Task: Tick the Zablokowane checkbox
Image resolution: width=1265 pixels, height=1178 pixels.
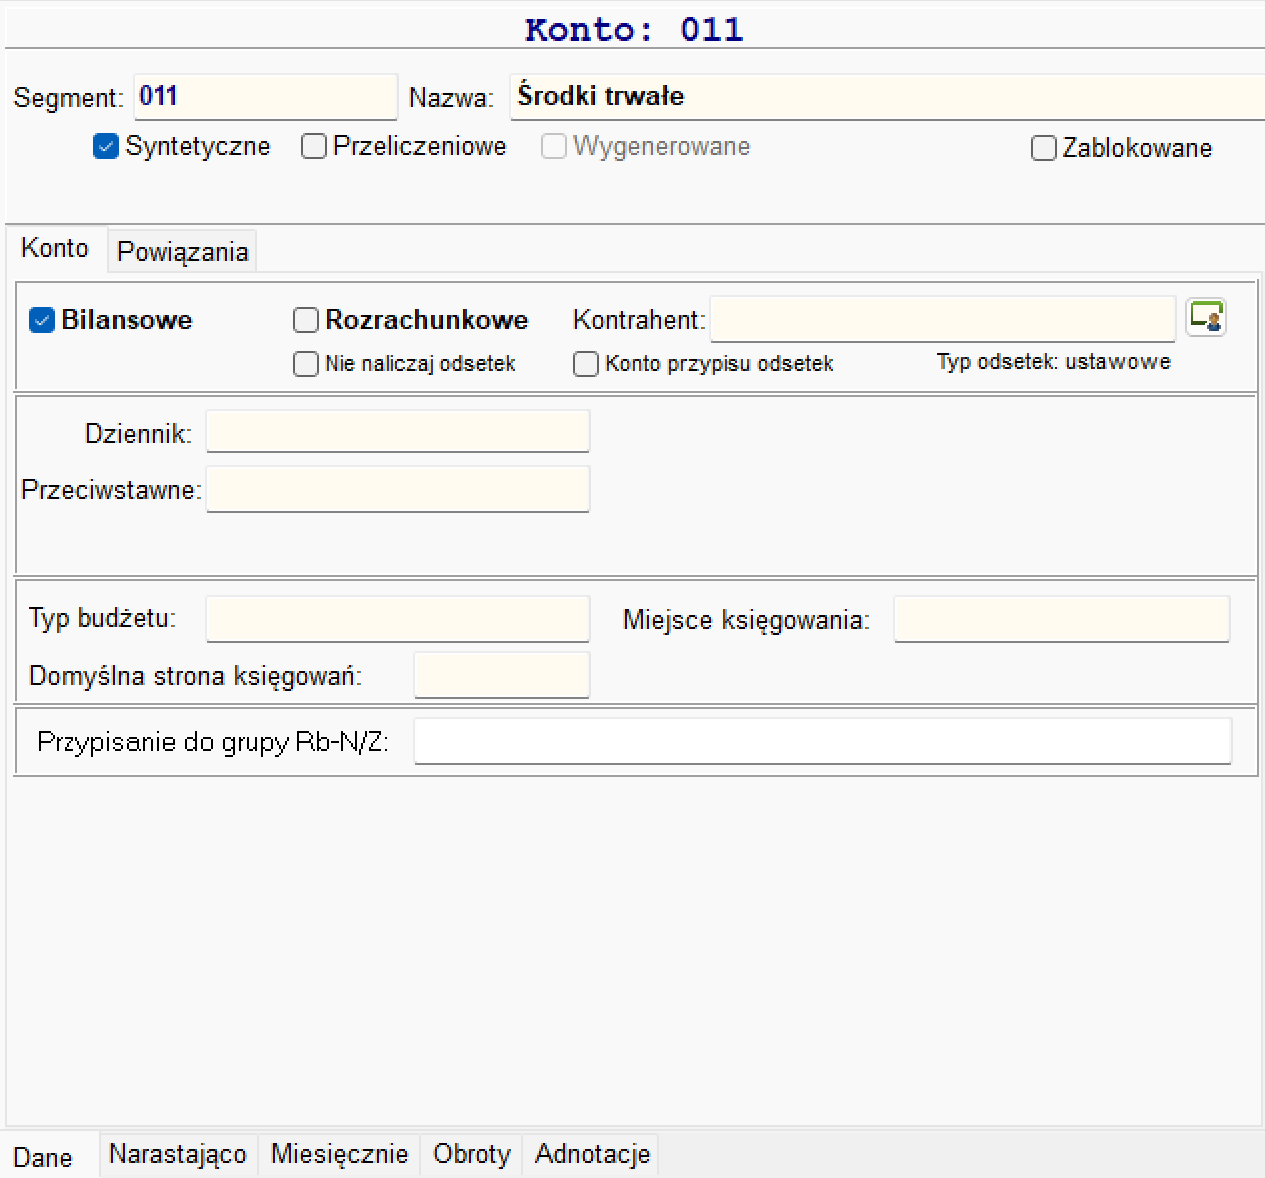Action: point(1043,148)
